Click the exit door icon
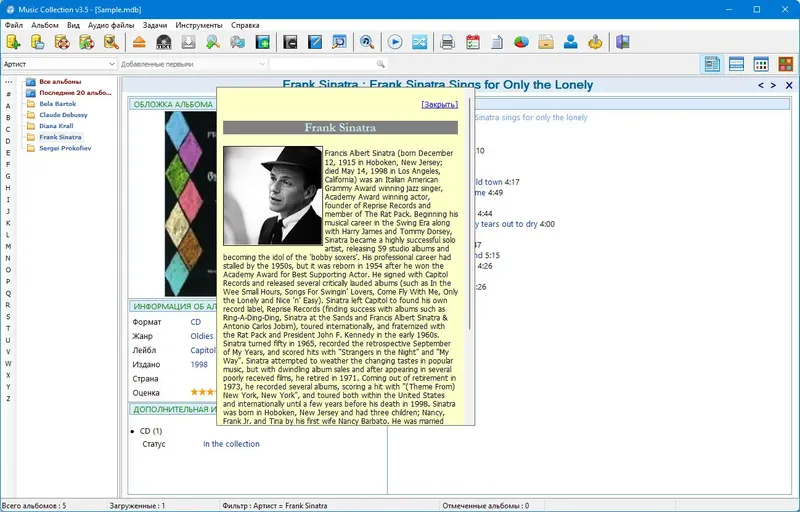Image resolution: width=800 pixels, height=512 pixels. pos(623,42)
